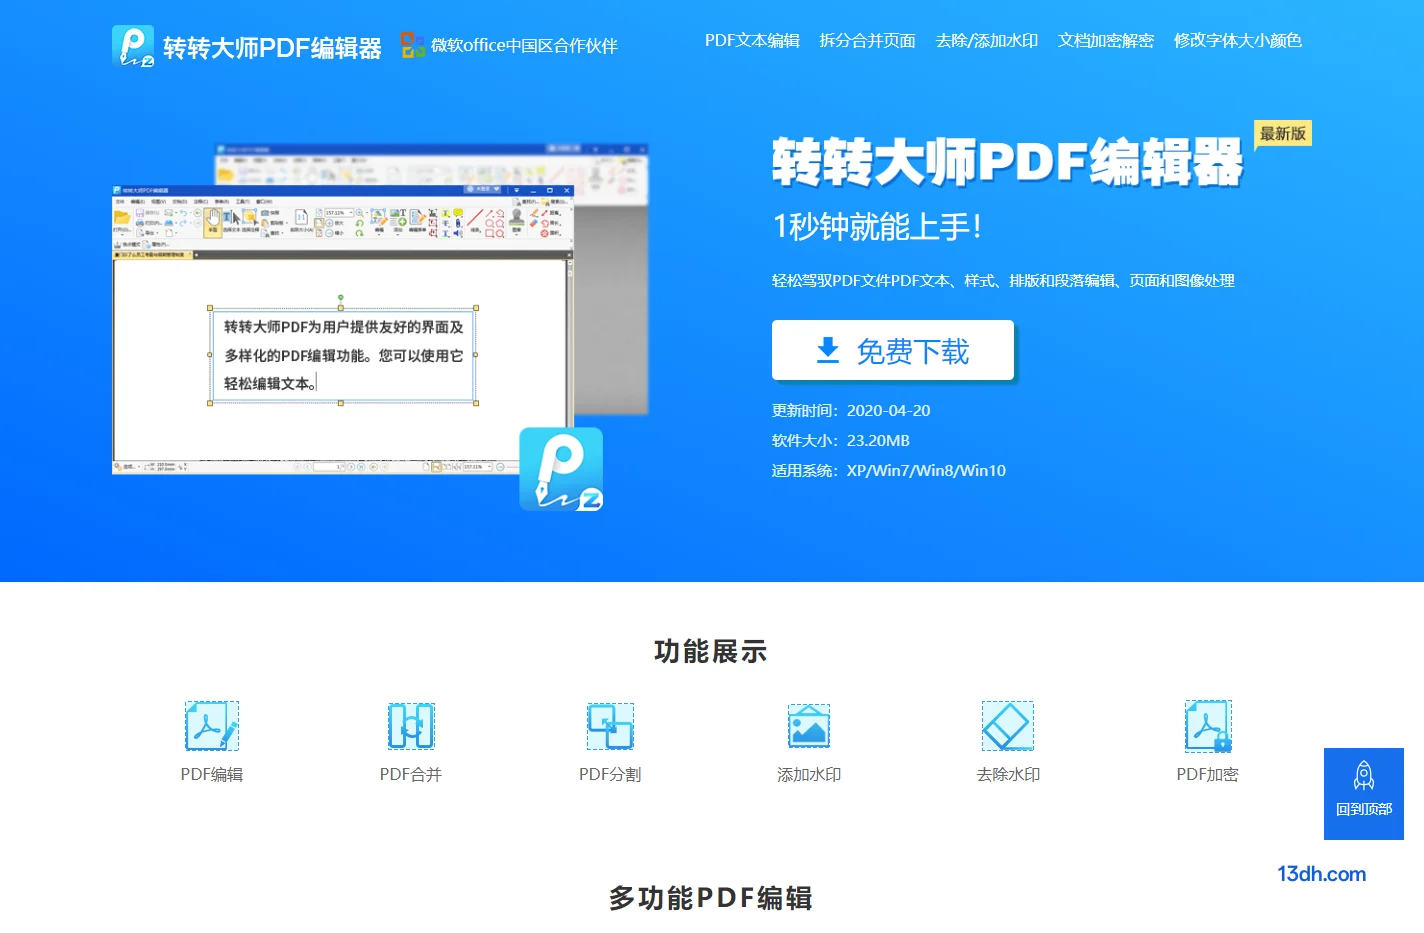
Task: Select the PDF编辑 feature icon
Action: 212,726
